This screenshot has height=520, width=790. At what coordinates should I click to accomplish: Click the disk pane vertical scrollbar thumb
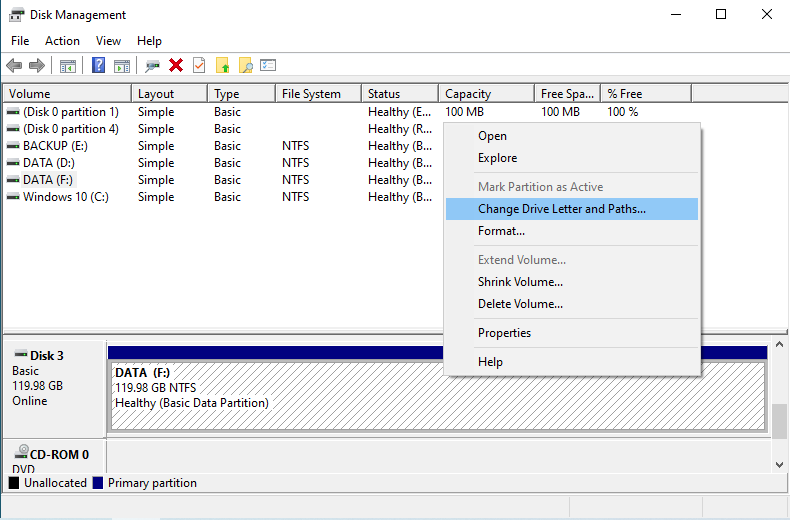tap(779, 421)
